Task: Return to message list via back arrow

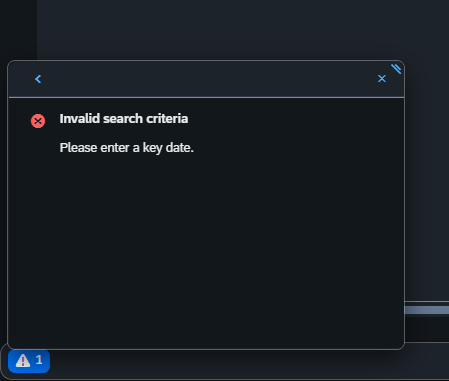Action: click(x=38, y=79)
